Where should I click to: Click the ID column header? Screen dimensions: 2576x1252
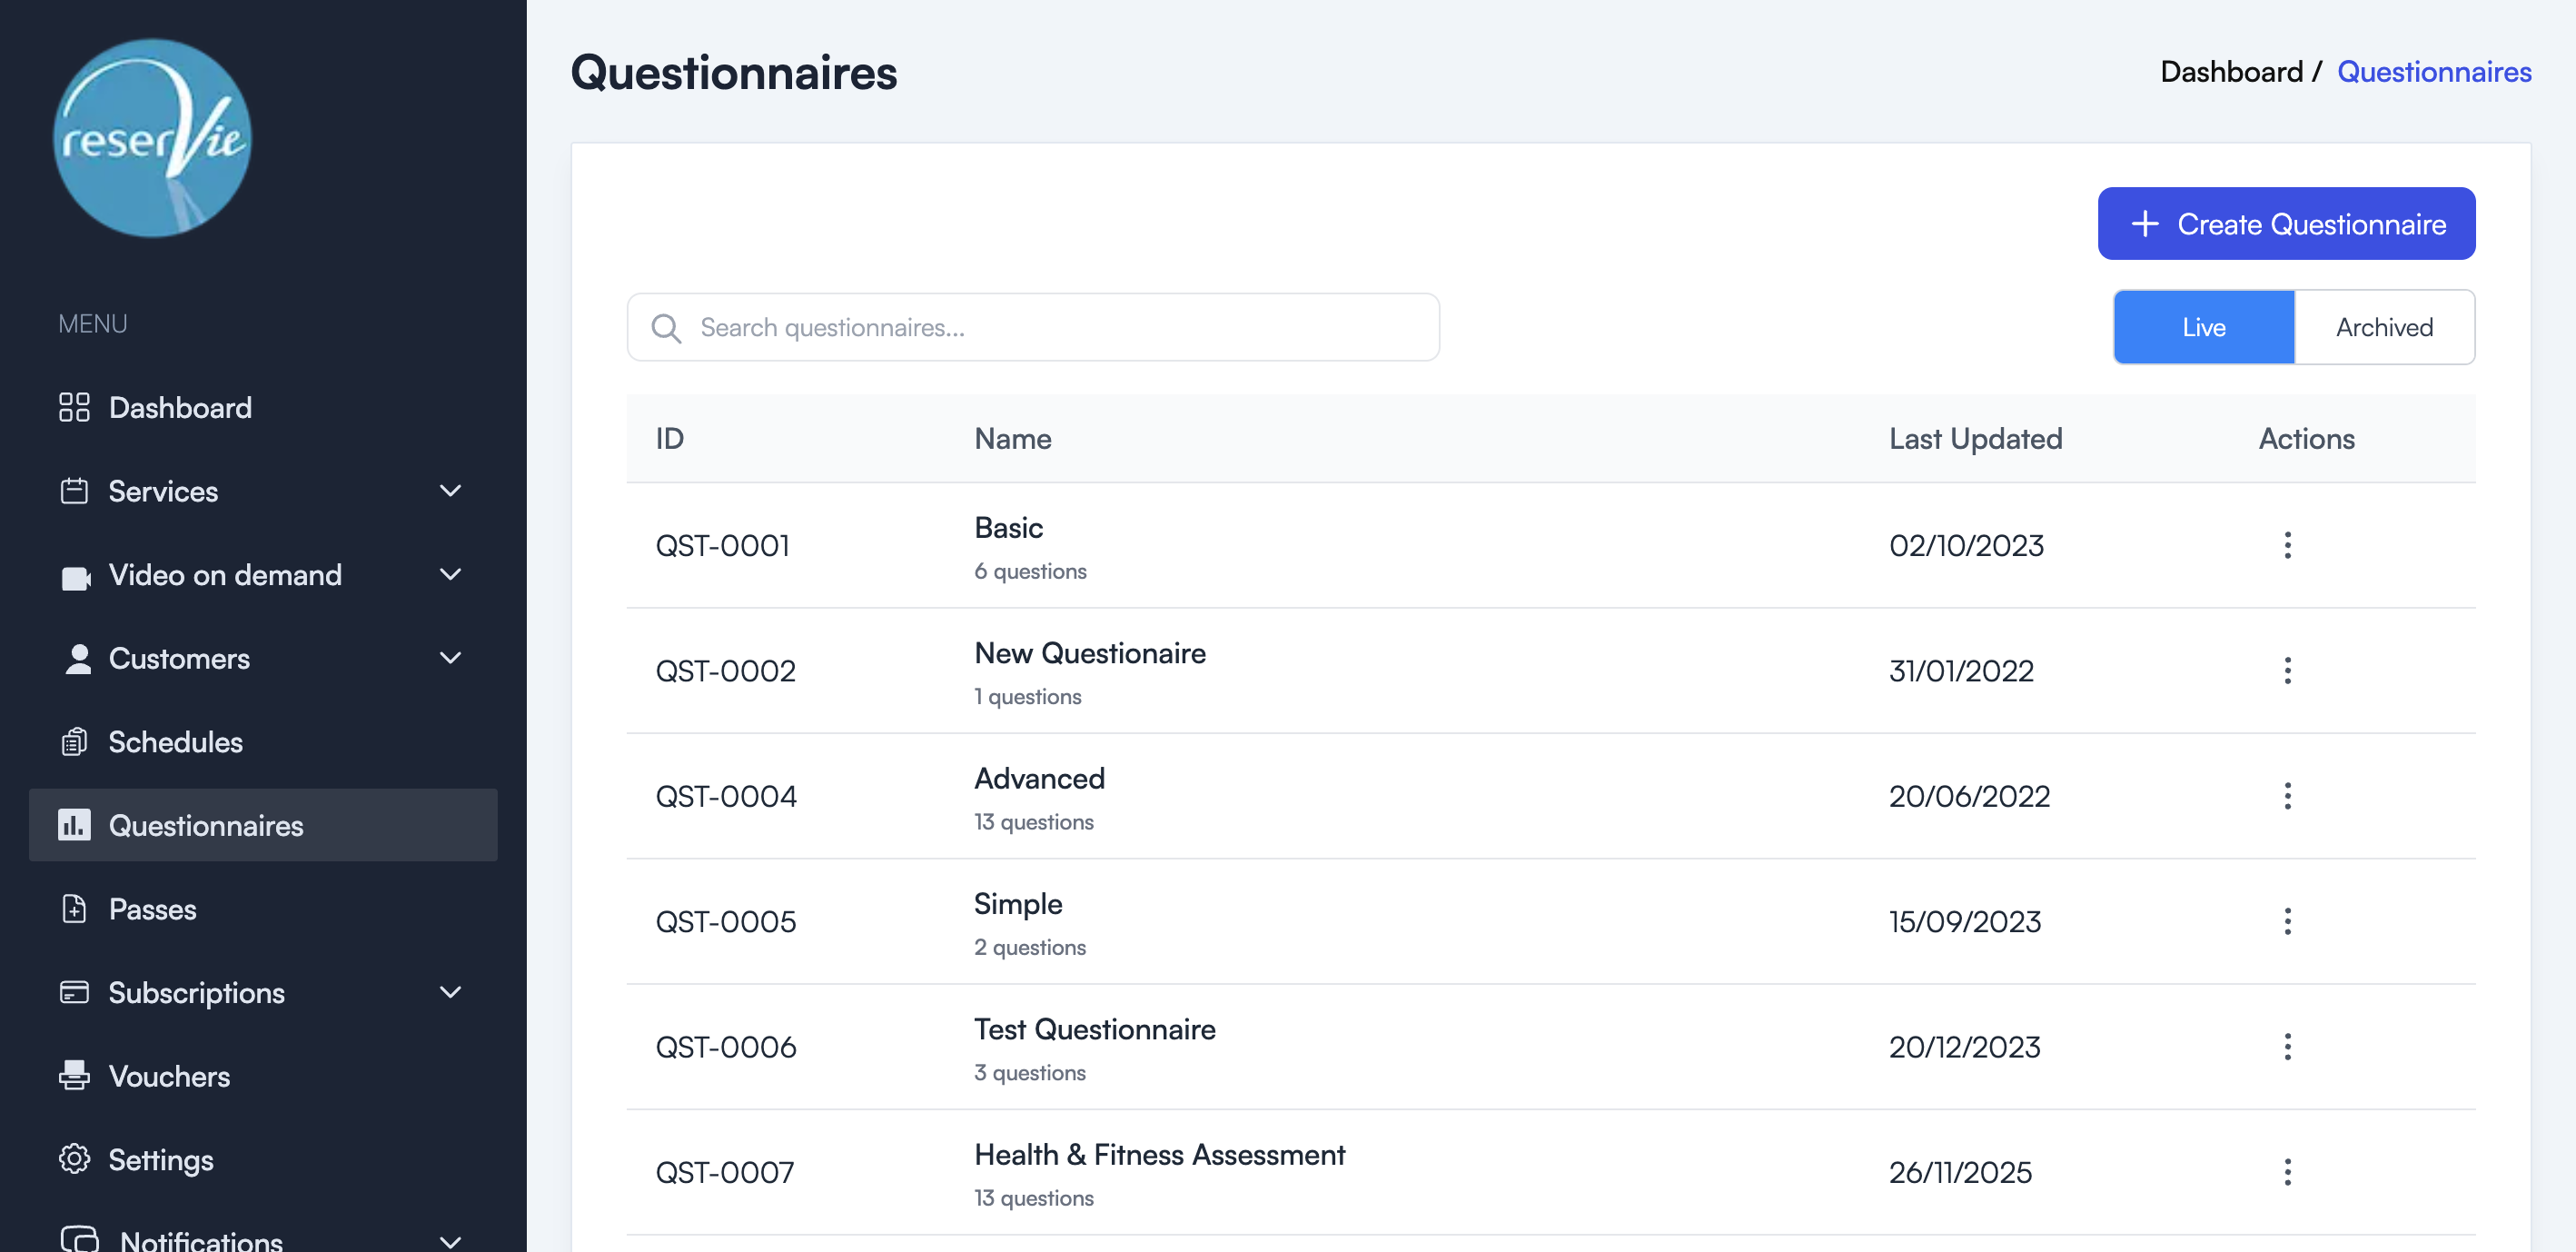point(669,438)
